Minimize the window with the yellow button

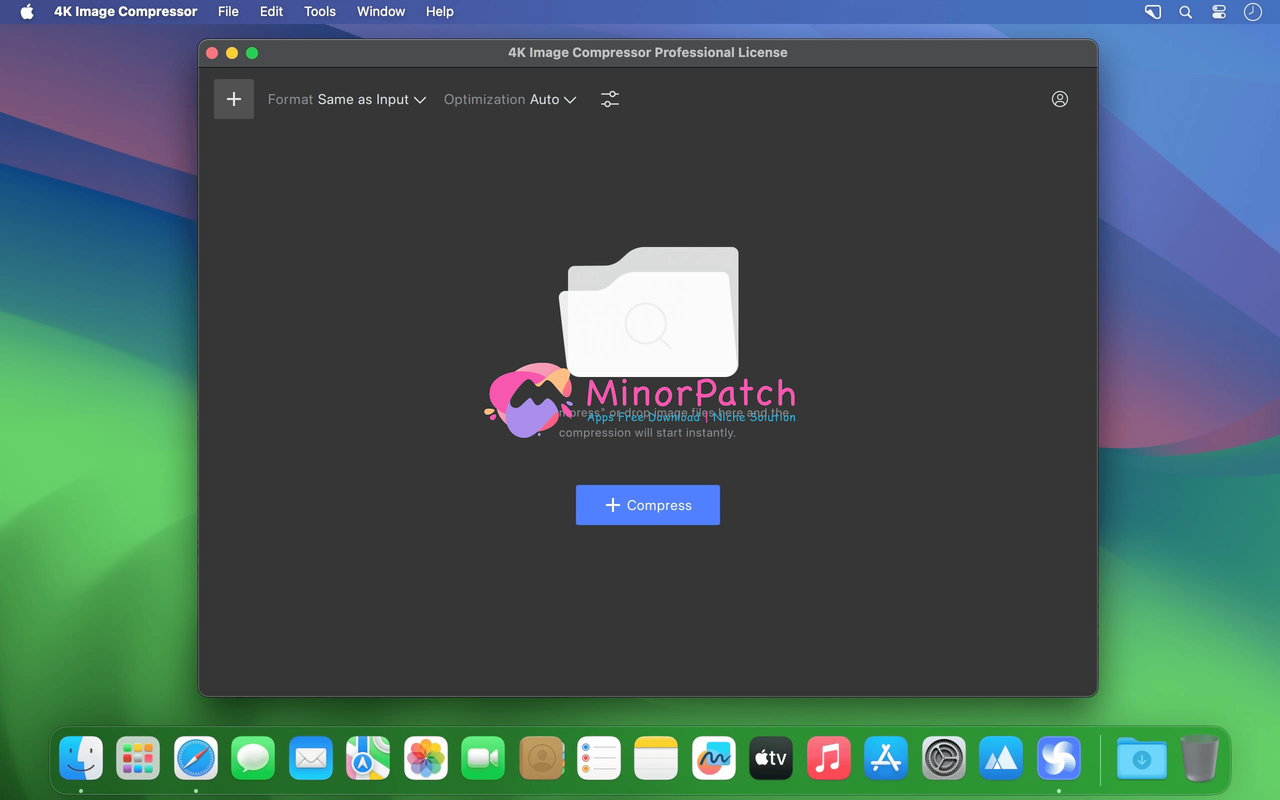click(x=232, y=53)
